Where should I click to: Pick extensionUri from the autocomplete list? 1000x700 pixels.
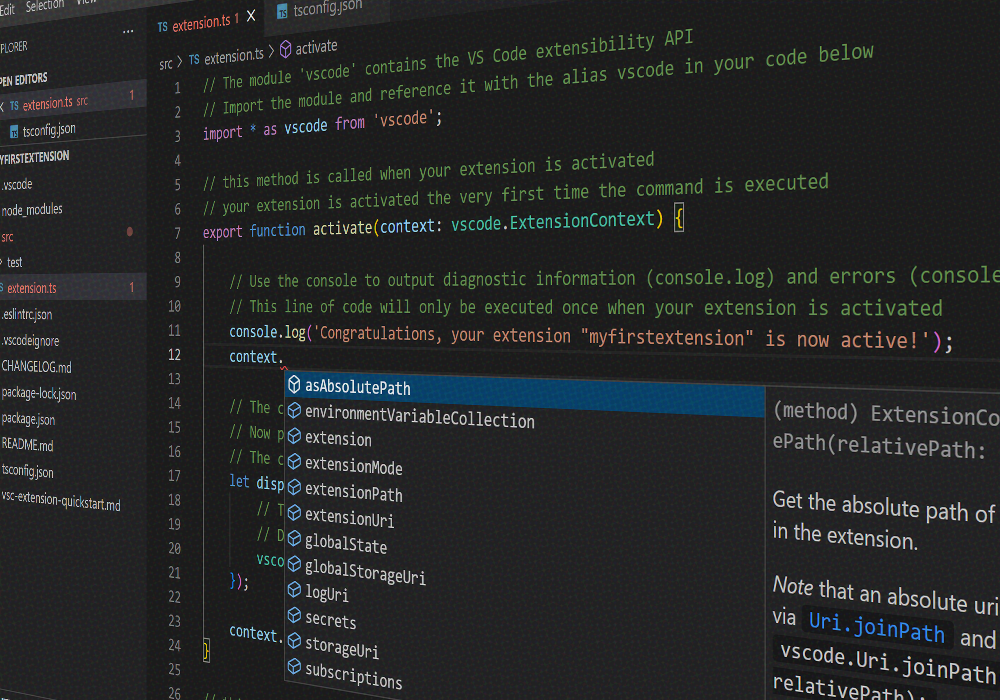[x=349, y=518]
